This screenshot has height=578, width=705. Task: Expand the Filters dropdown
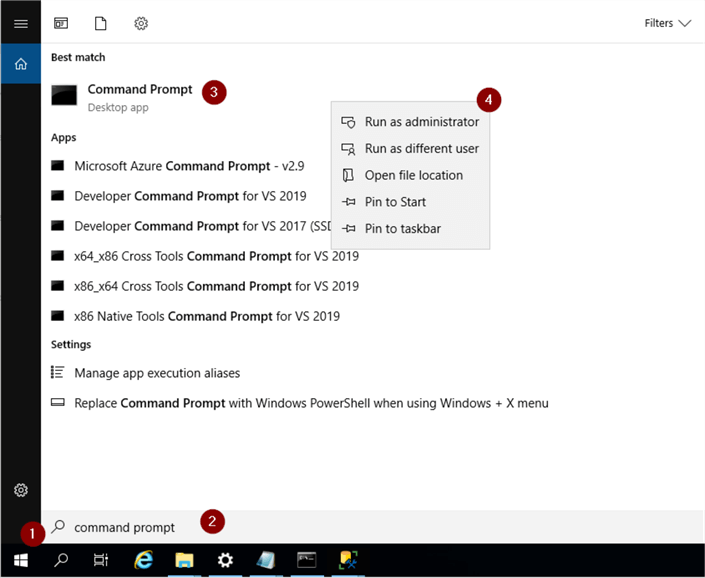coord(667,23)
